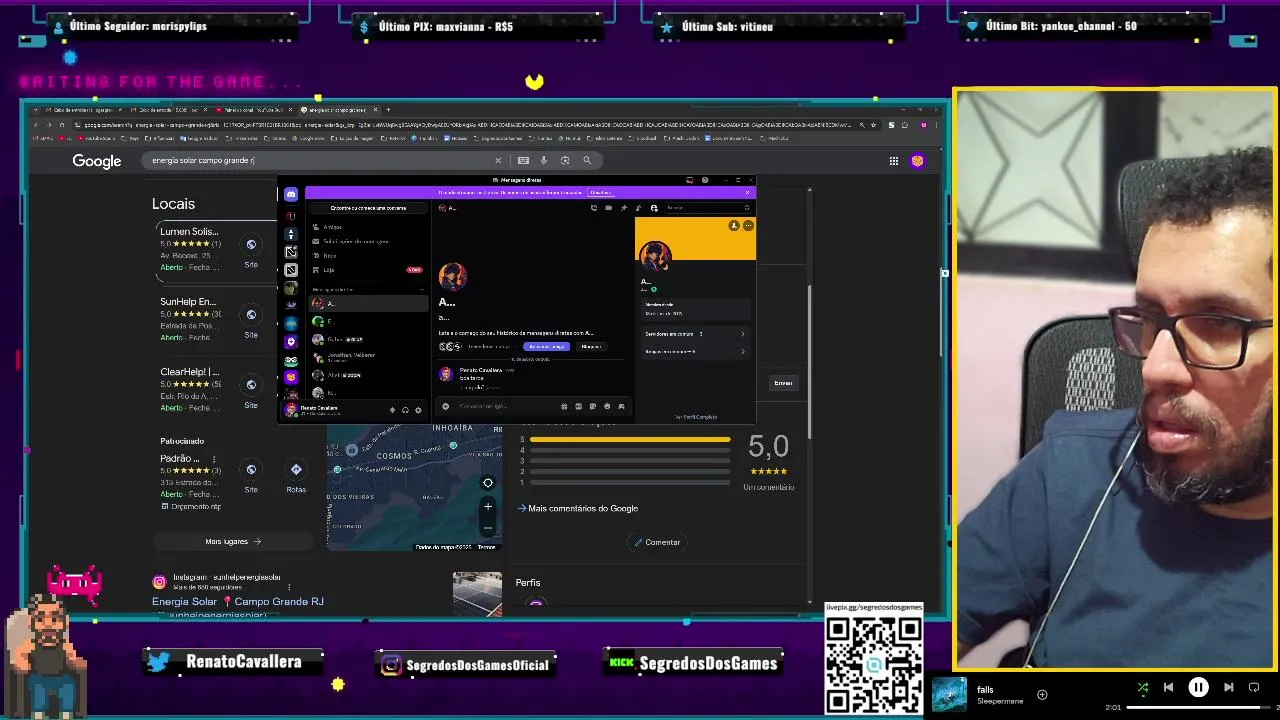Screen dimensions: 1280x720
Task: Open Discord inbox icon in title bar
Action: (x=690, y=180)
